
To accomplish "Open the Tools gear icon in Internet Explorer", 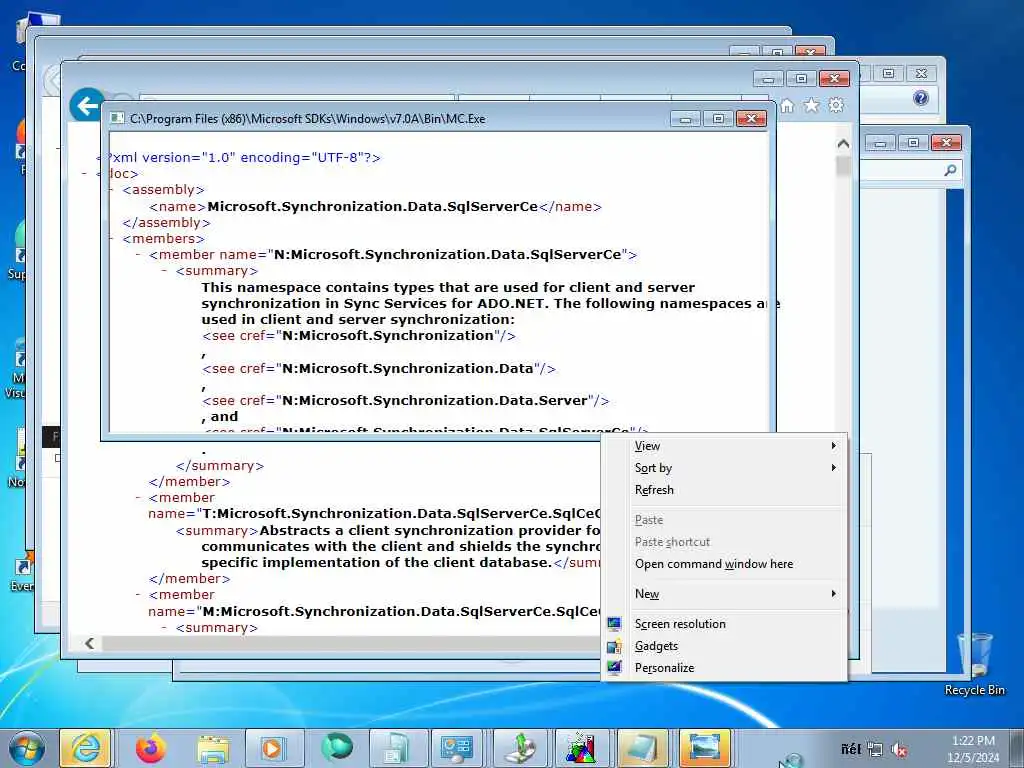I will pyautogui.click(x=836, y=105).
